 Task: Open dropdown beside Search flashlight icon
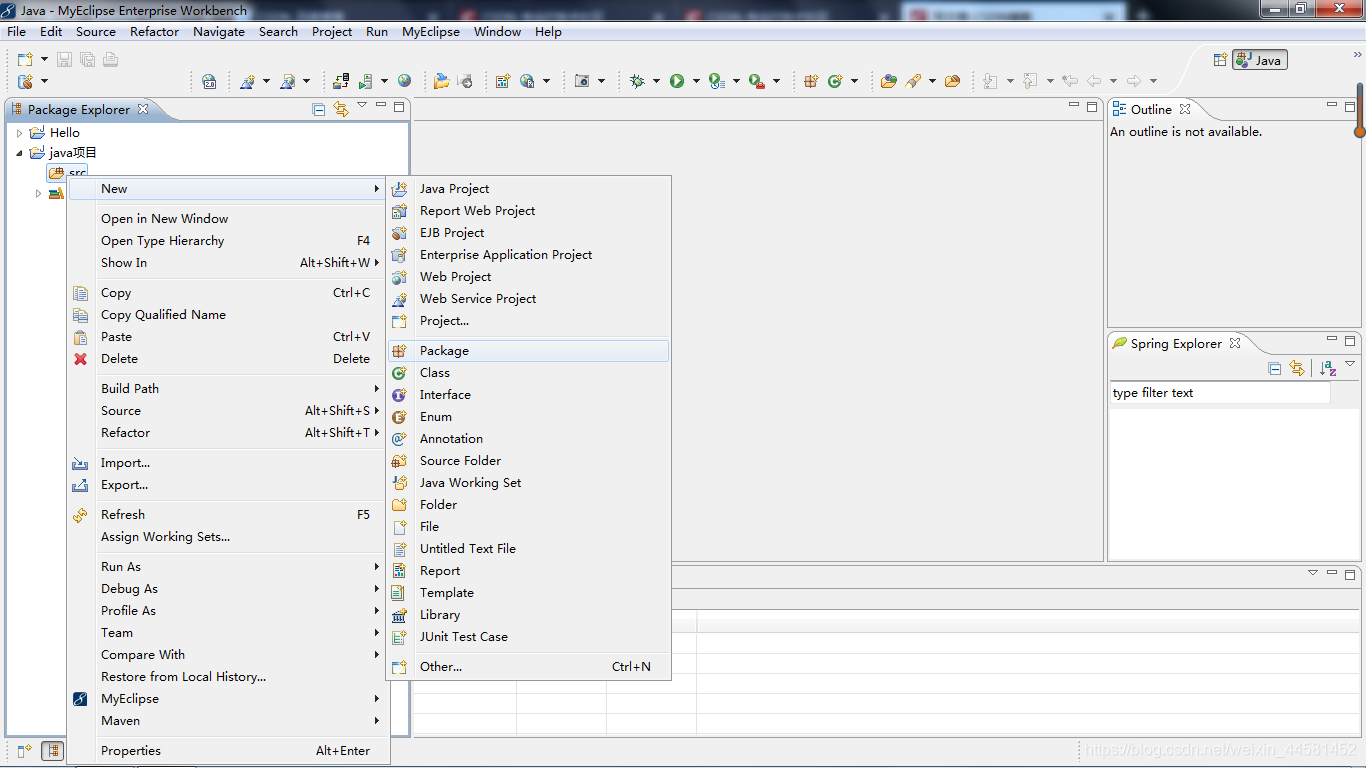[x=932, y=81]
